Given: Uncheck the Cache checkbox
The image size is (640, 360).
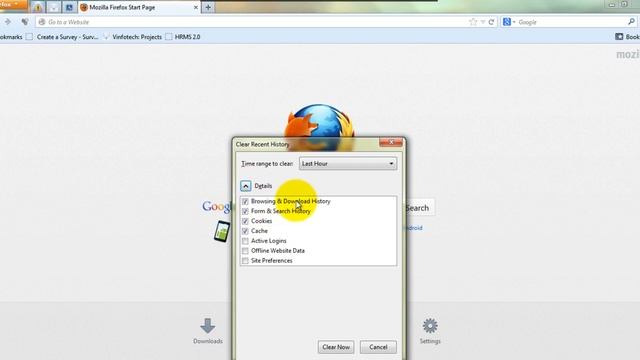Looking at the screenshot, I should (245, 231).
